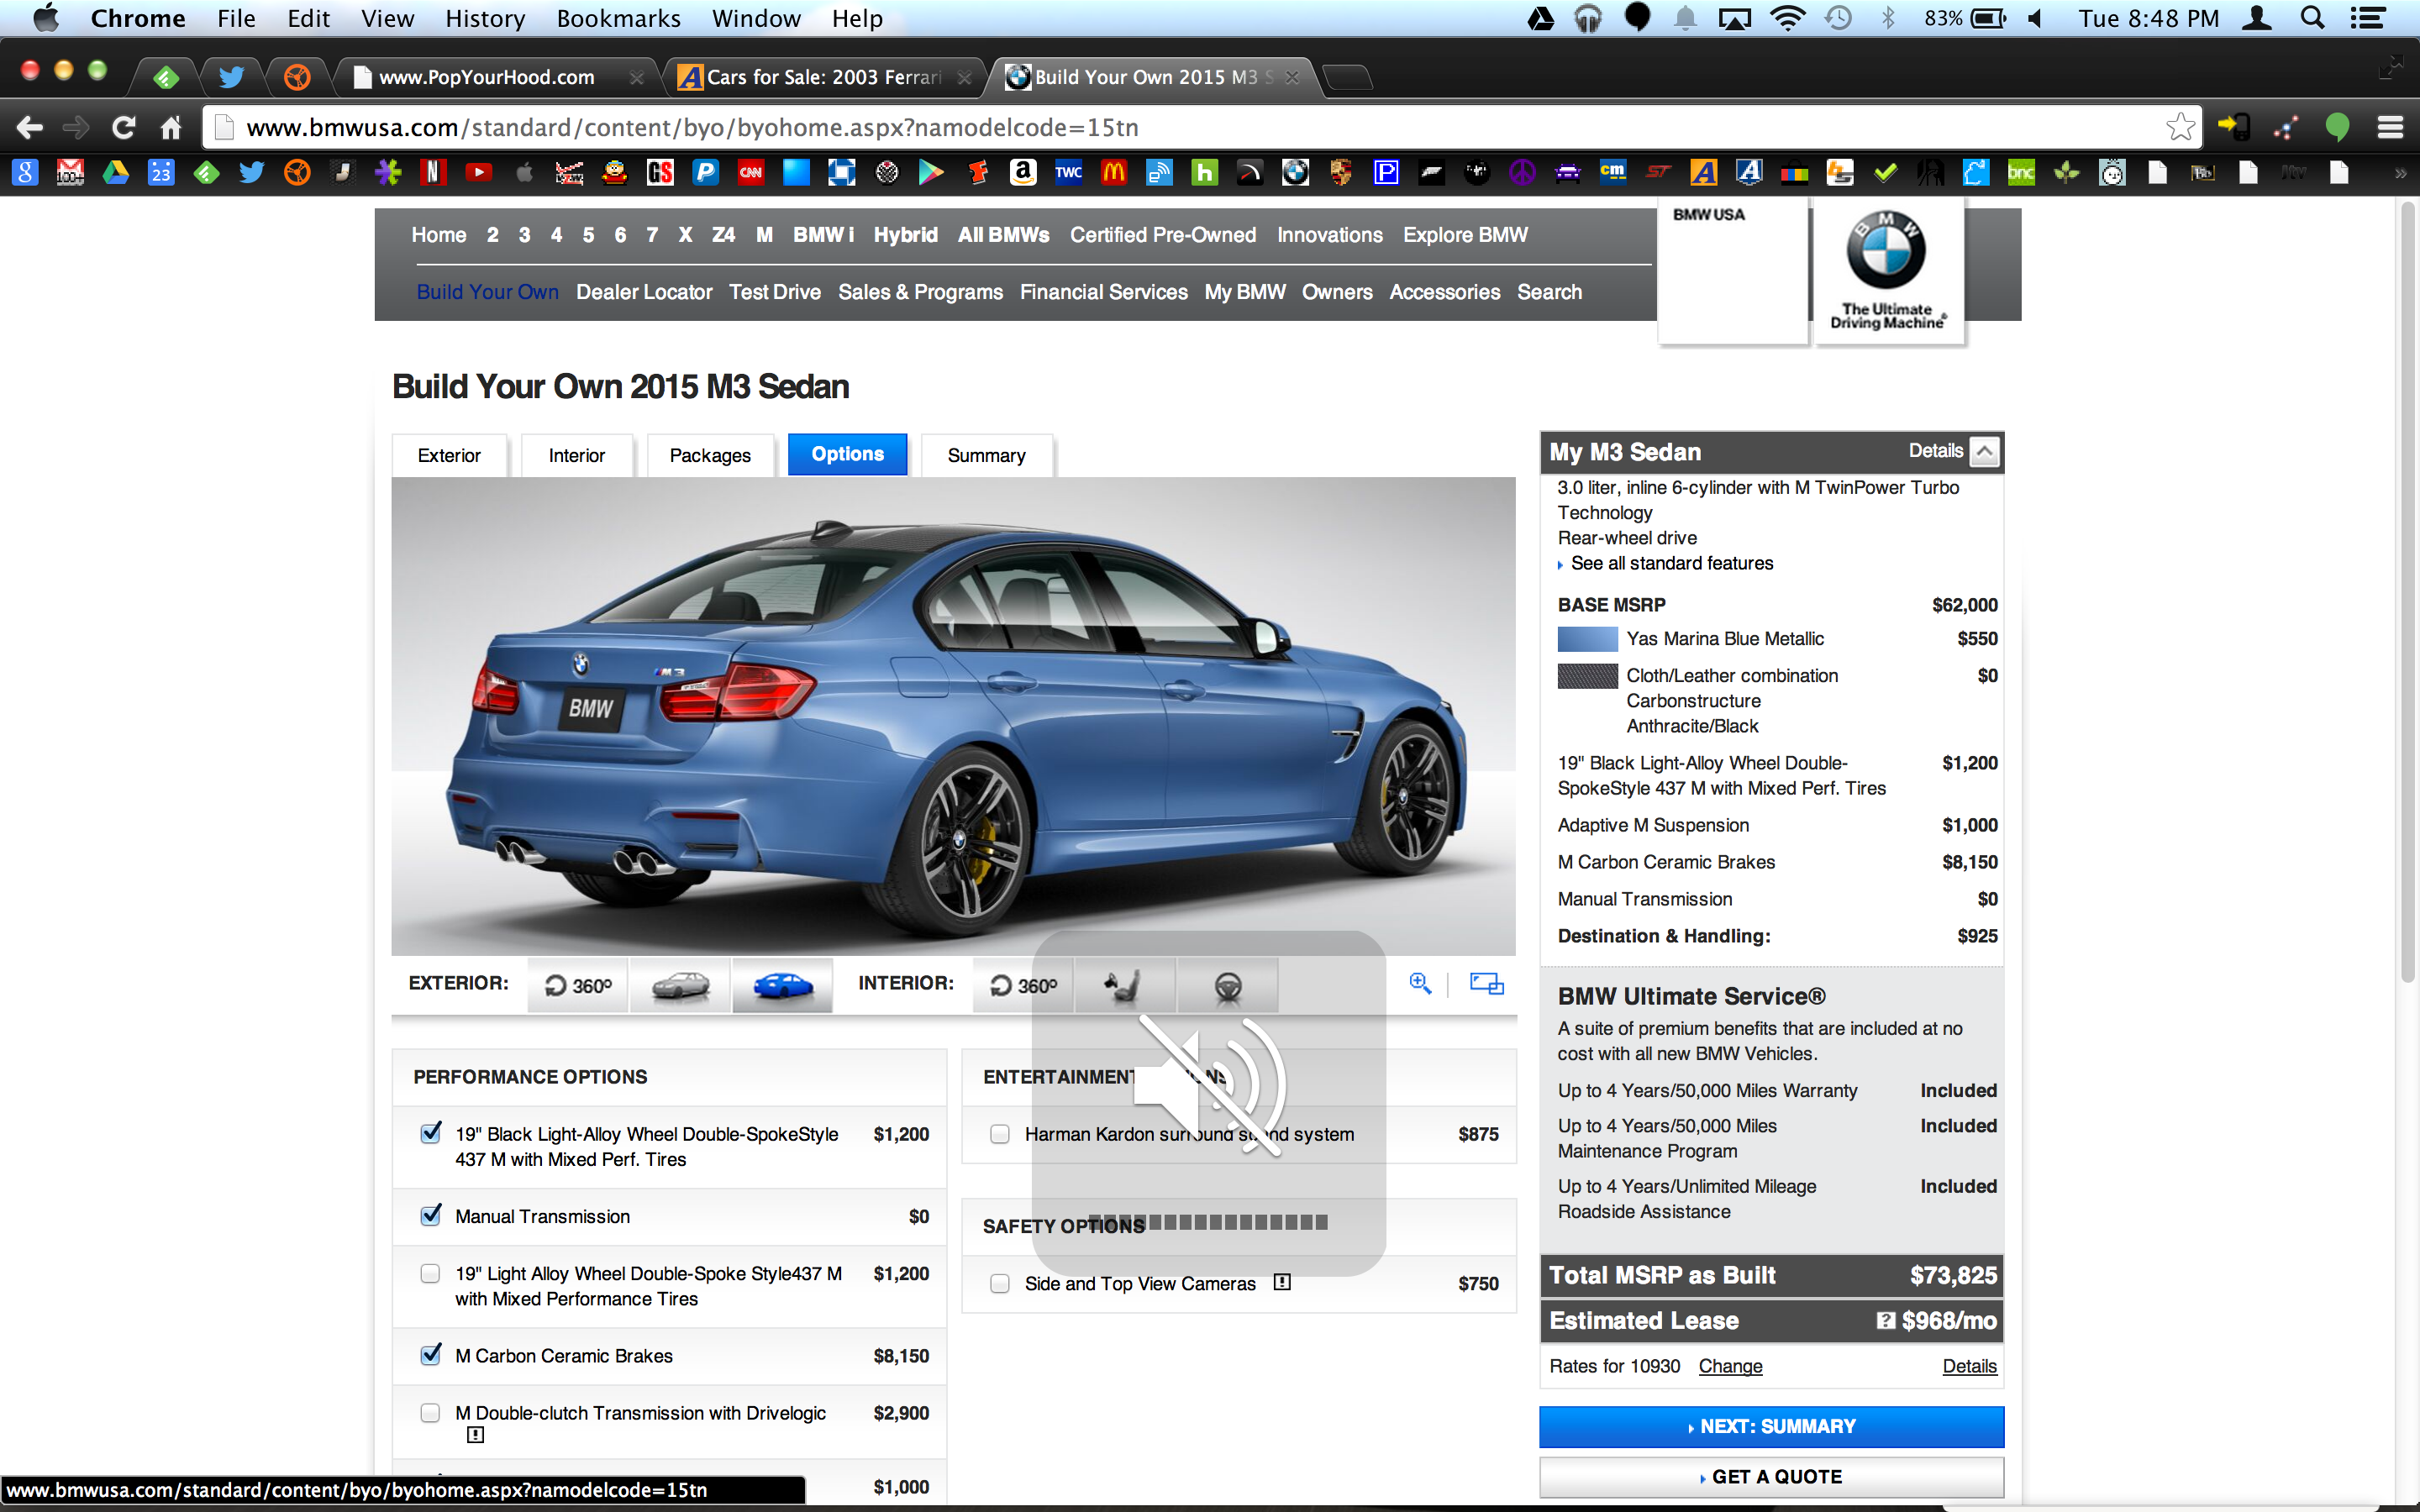The width and height of the screenshot is (2420, 1512).
Task: Select the blue rear exterior view thumbnail
Action: pyautogui.click(x=782, y=986)
